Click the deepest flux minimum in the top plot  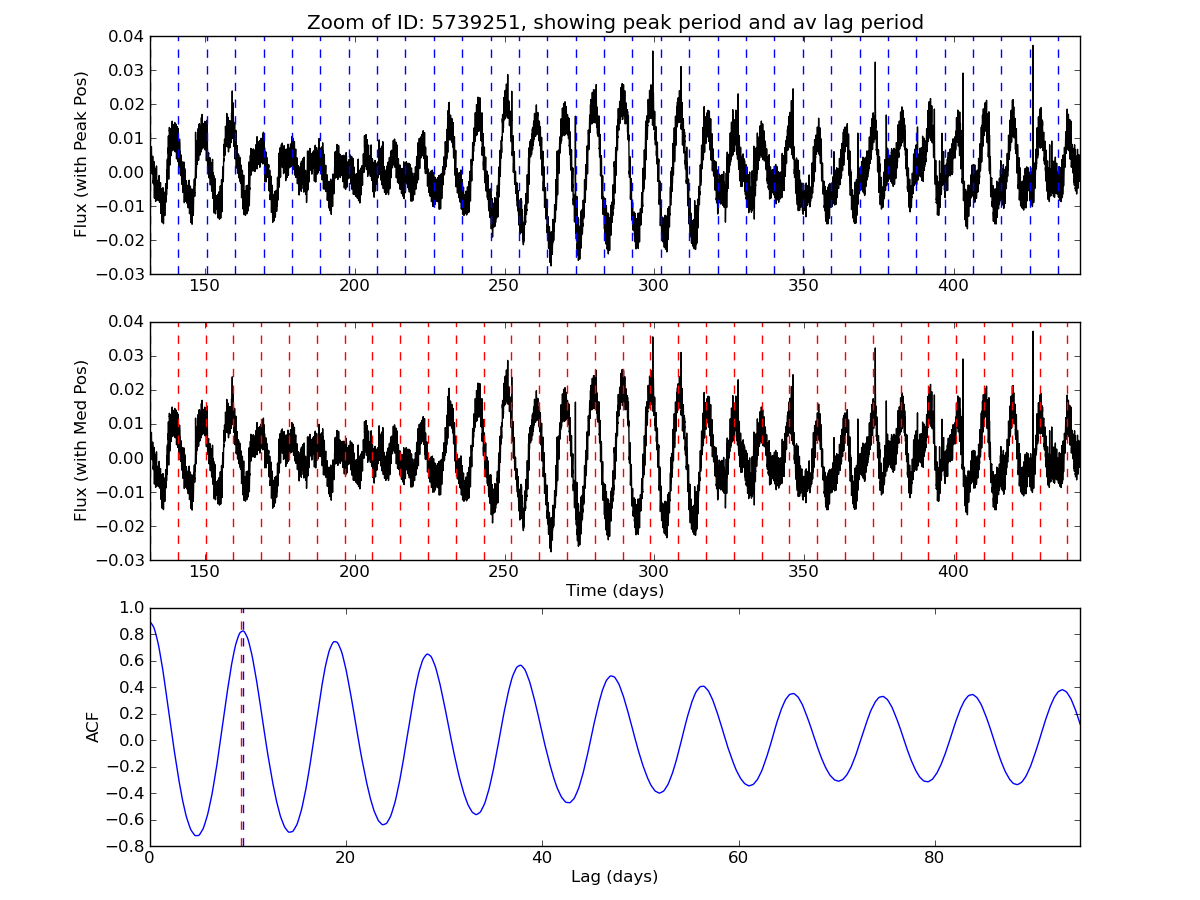[550, 263]
